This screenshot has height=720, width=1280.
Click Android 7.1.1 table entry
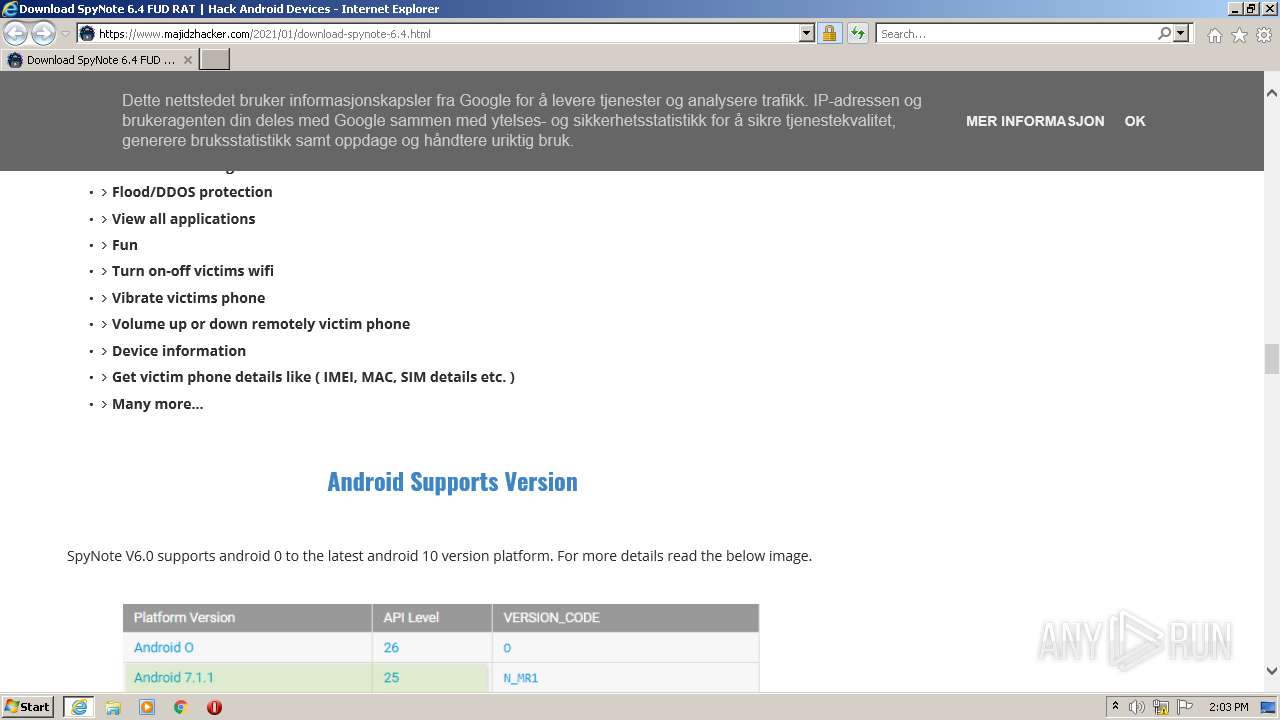[174, 678]
